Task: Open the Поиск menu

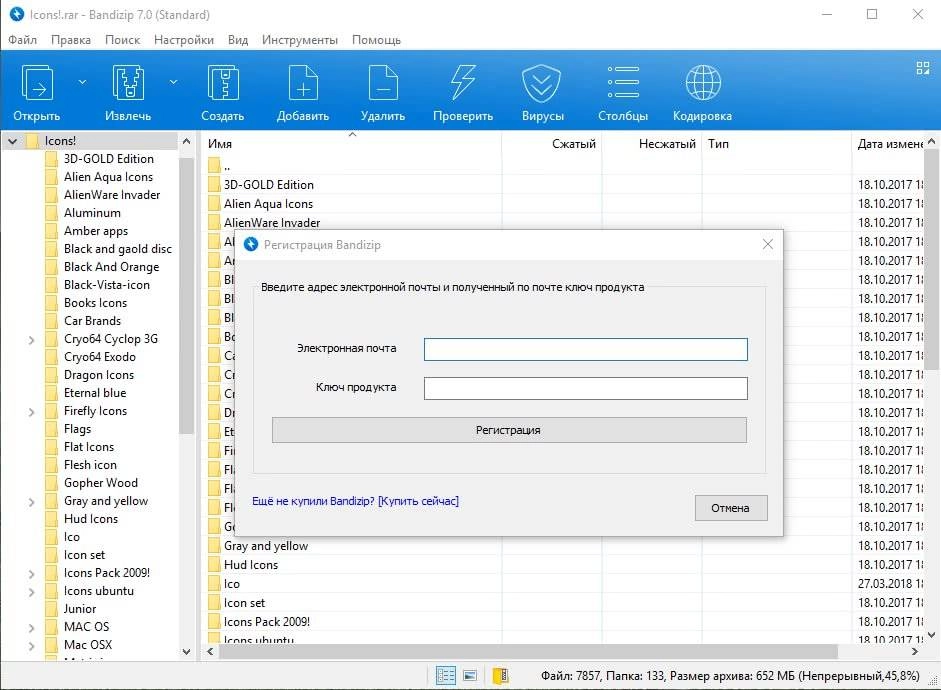Action: 122,40
